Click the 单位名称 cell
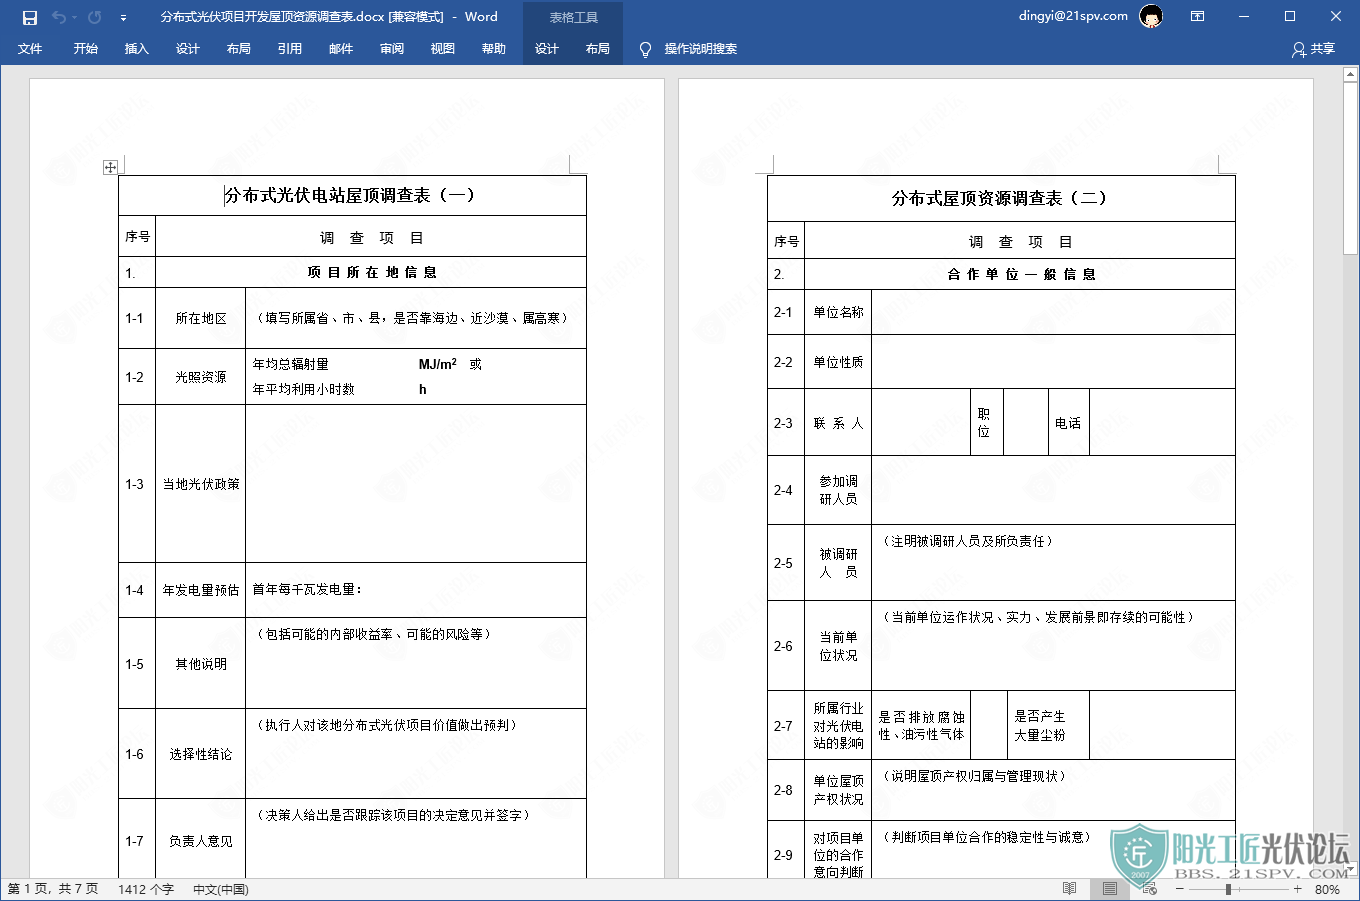This screenshot has height=901, width=1360. click(x=838, y=312)
